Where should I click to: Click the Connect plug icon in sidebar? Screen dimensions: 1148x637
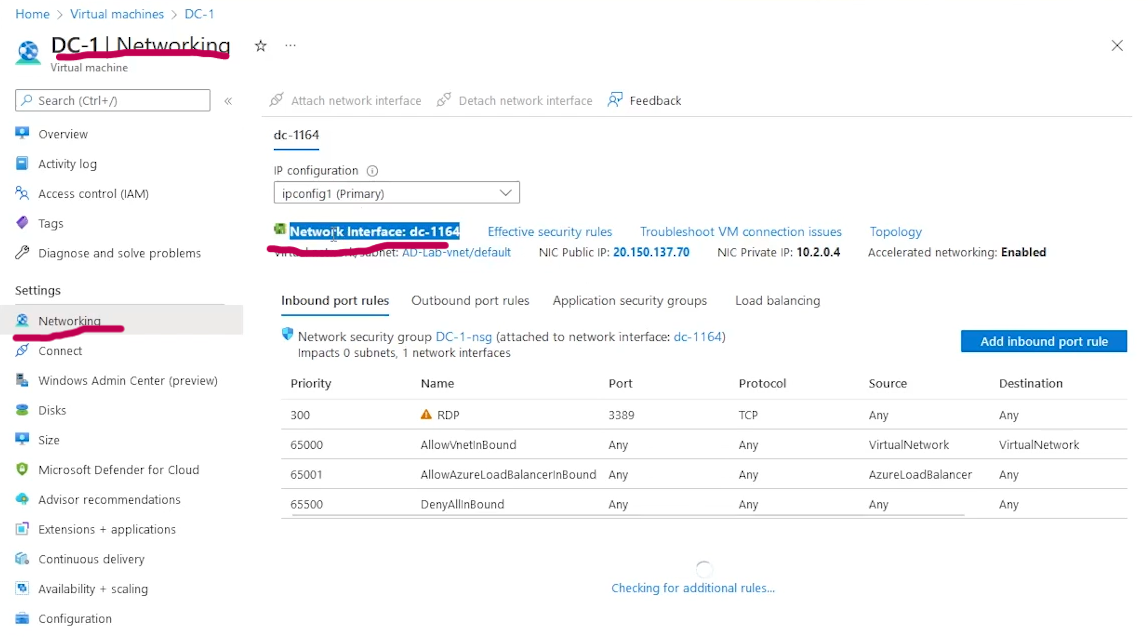pyautogui.click(x=22, y=350)
